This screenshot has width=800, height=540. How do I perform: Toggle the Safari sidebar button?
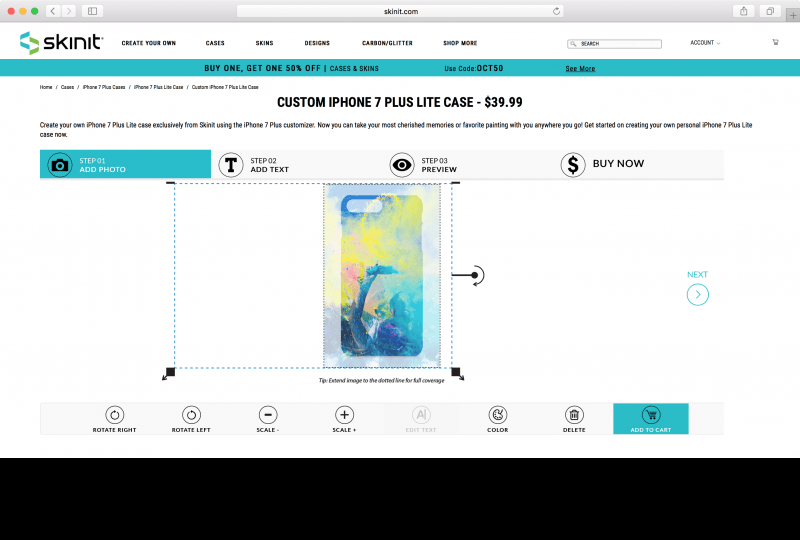92,11
